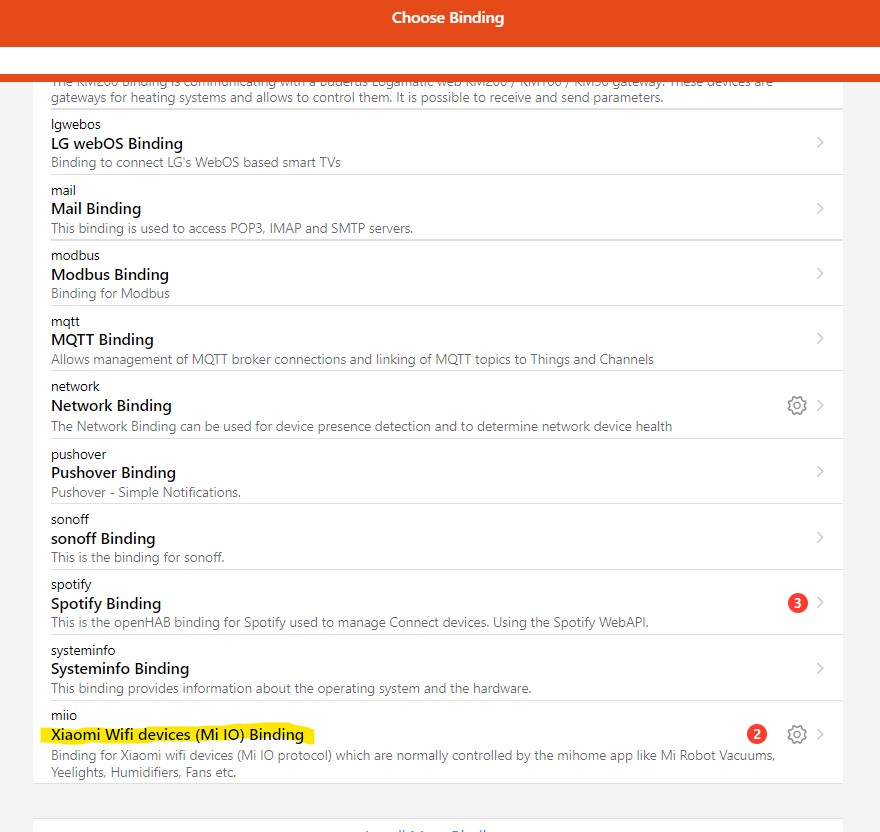Click the operating system and hardware description

point(291,688)
